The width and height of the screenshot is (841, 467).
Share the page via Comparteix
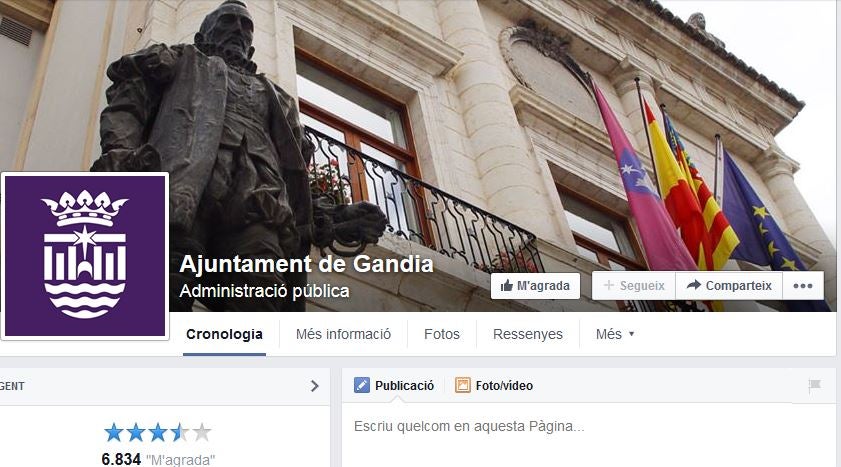point(729,286)
